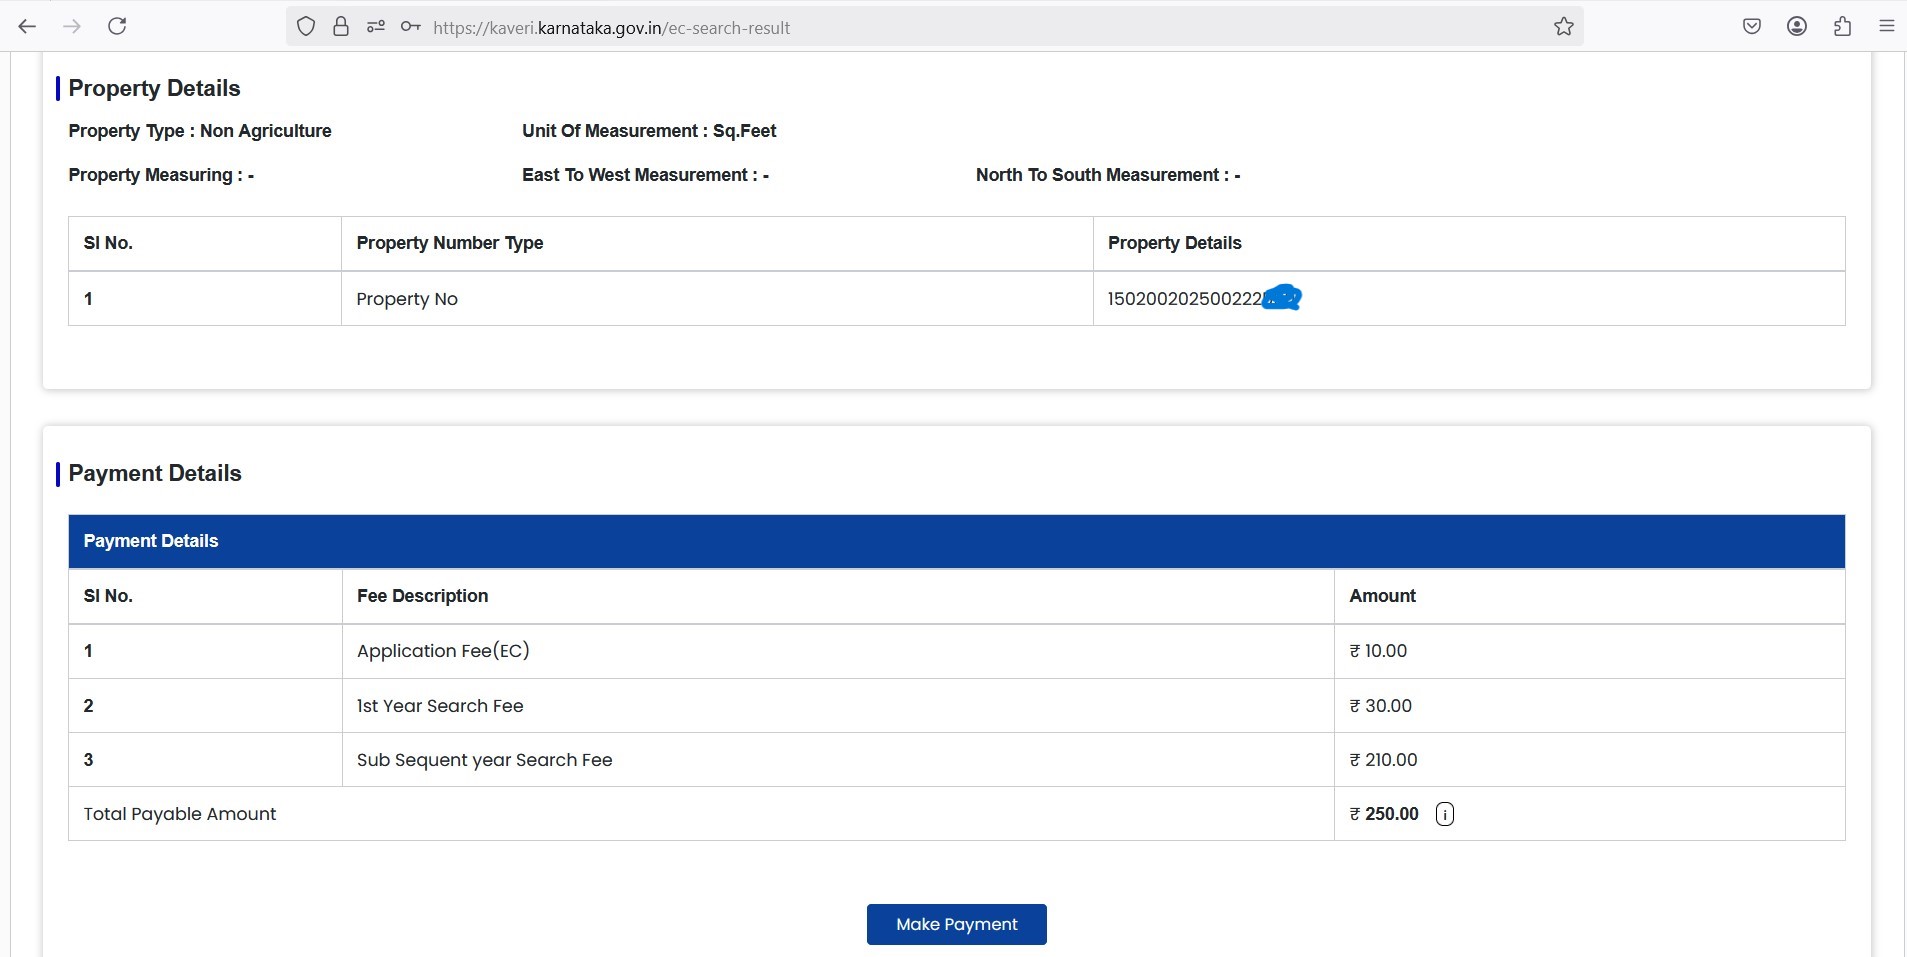
Task: Focus the address bar URL
Action: [x=611, y=28]
